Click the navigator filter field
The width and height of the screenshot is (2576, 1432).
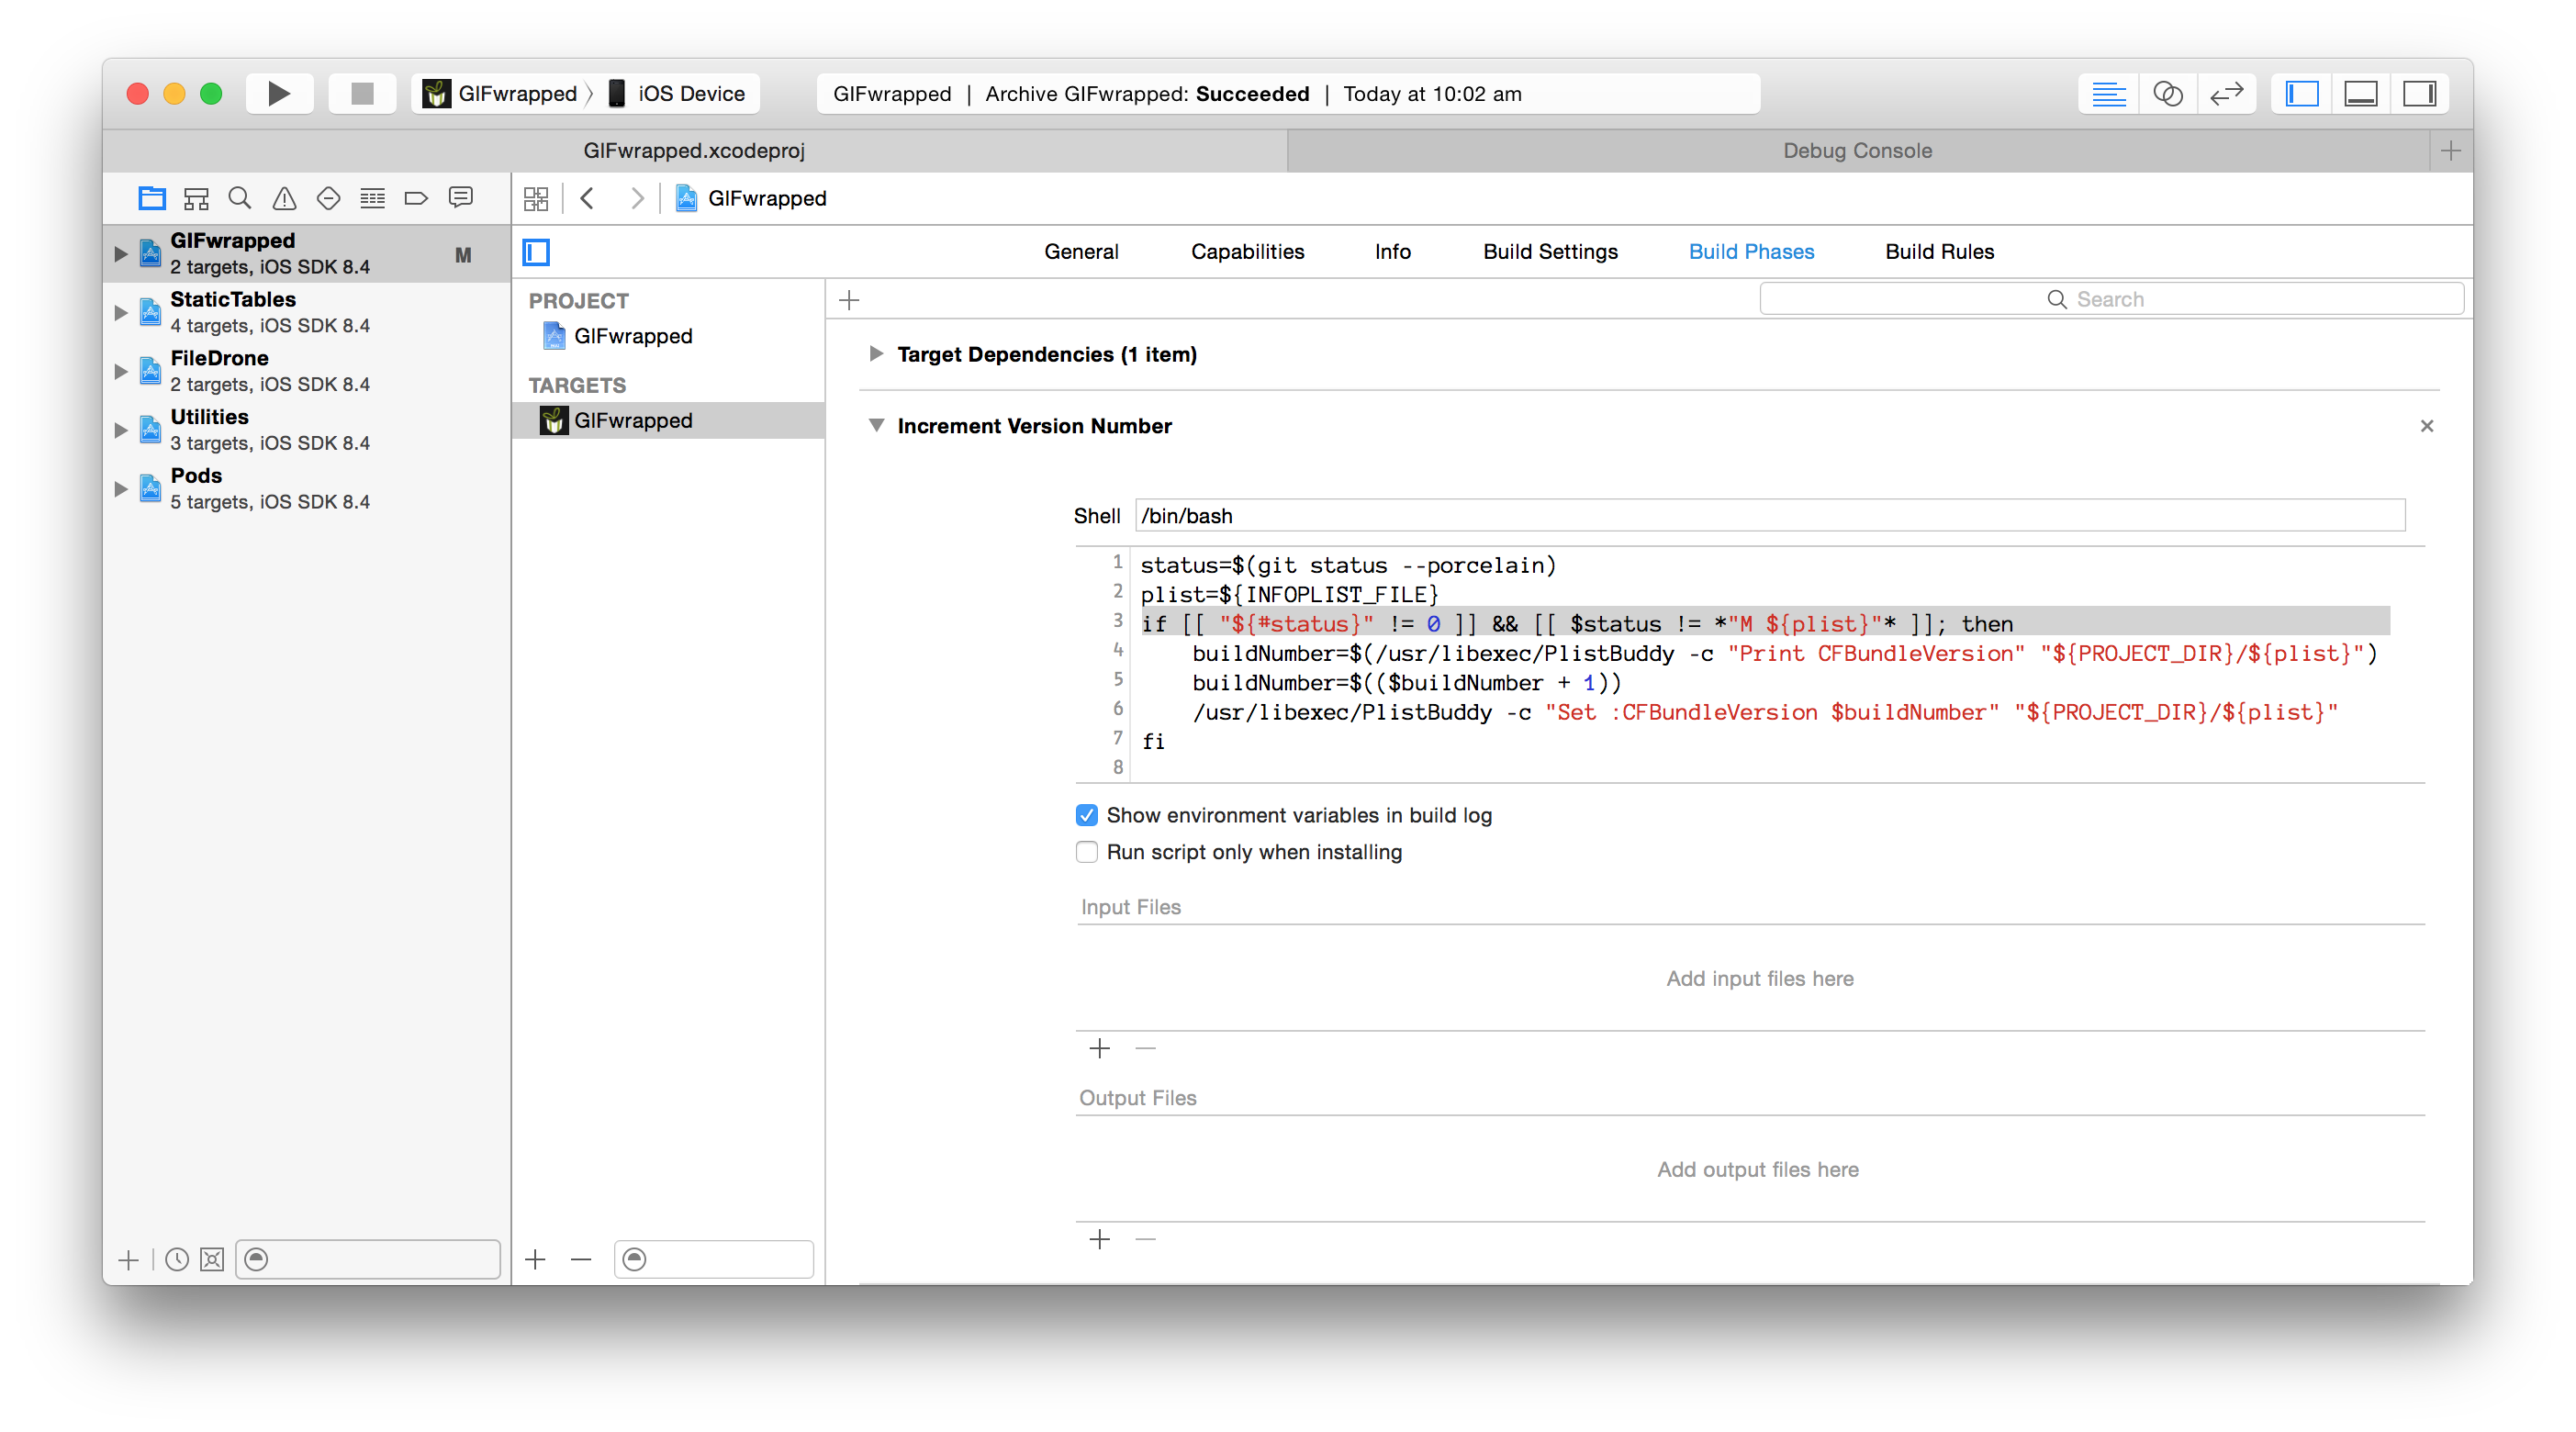point(368,1259)
